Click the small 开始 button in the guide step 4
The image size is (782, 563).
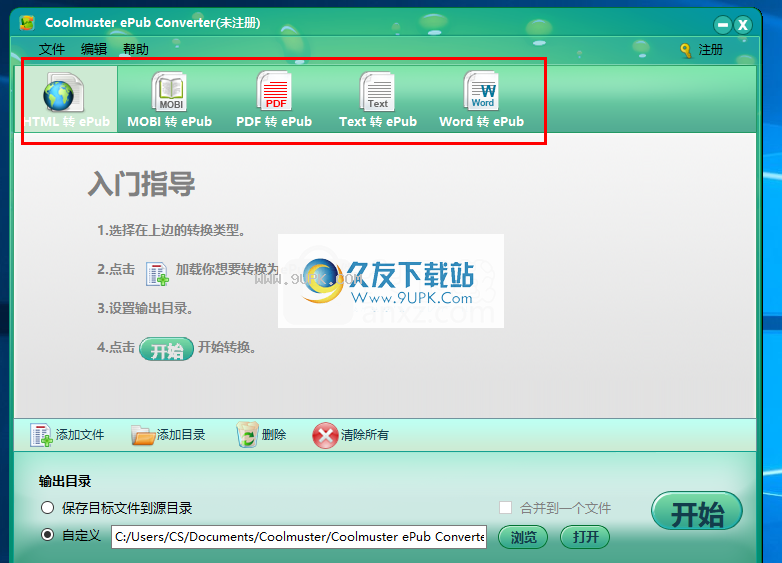[x=167, y=349]
